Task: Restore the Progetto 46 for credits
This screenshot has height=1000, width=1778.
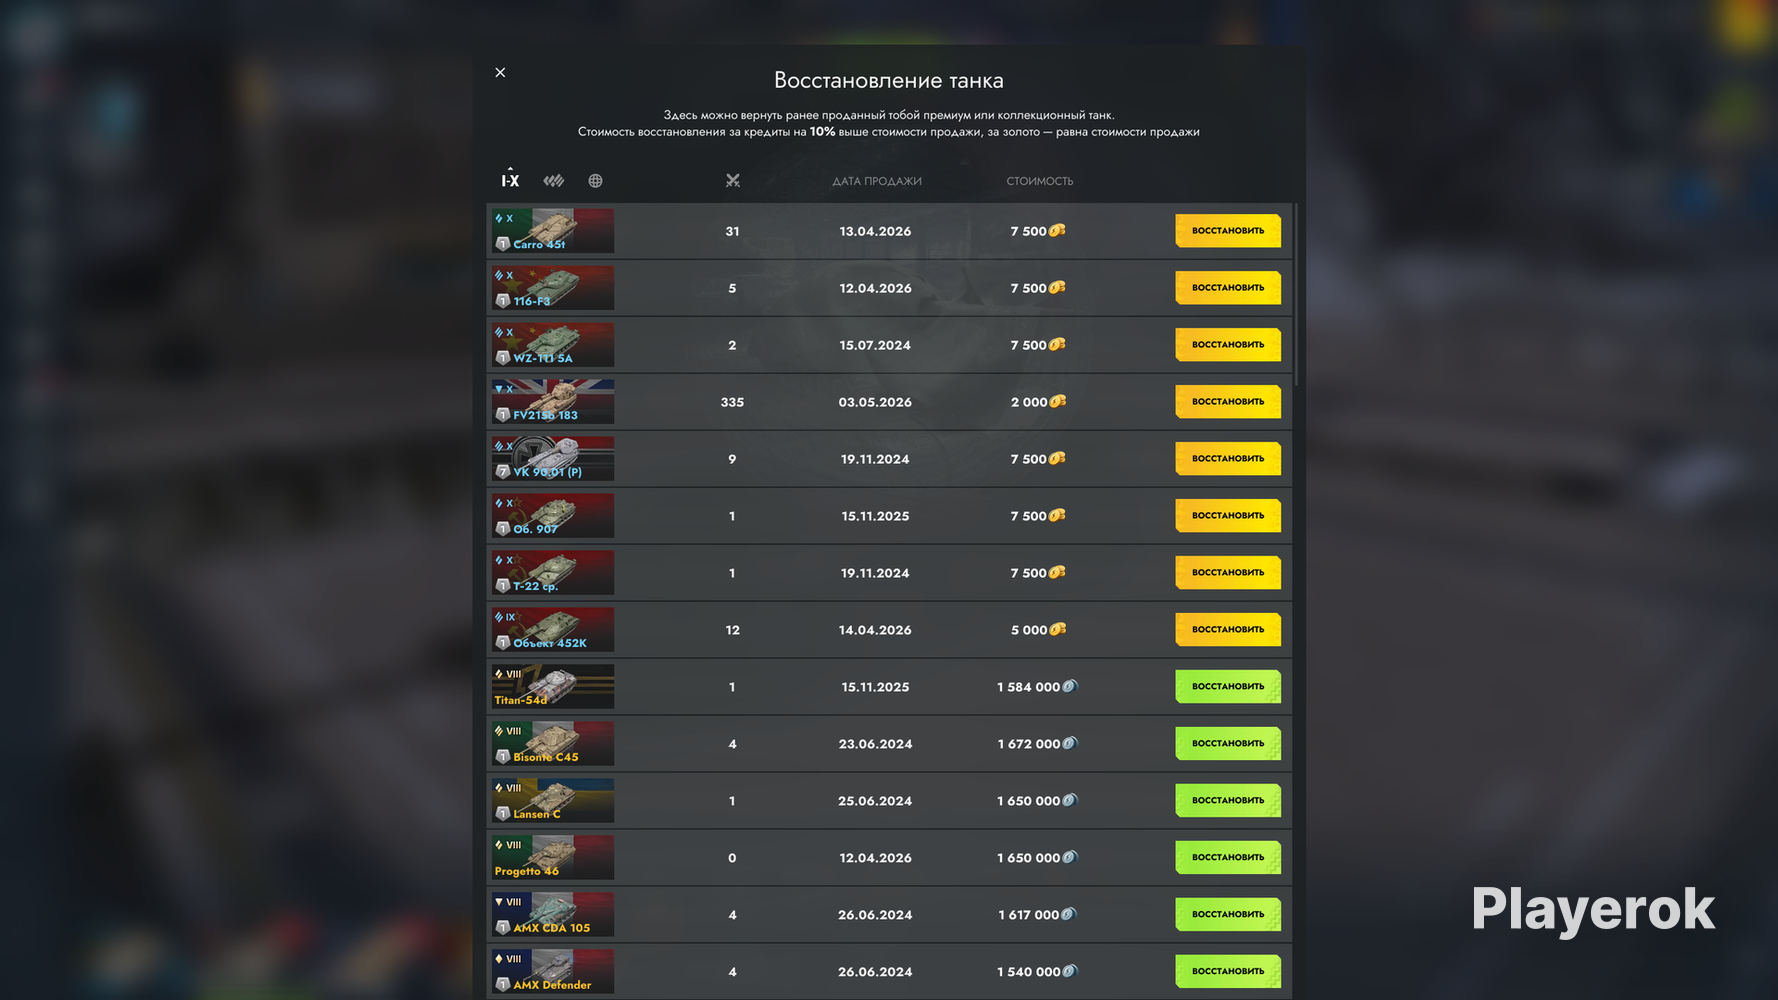Action: 1227,858
